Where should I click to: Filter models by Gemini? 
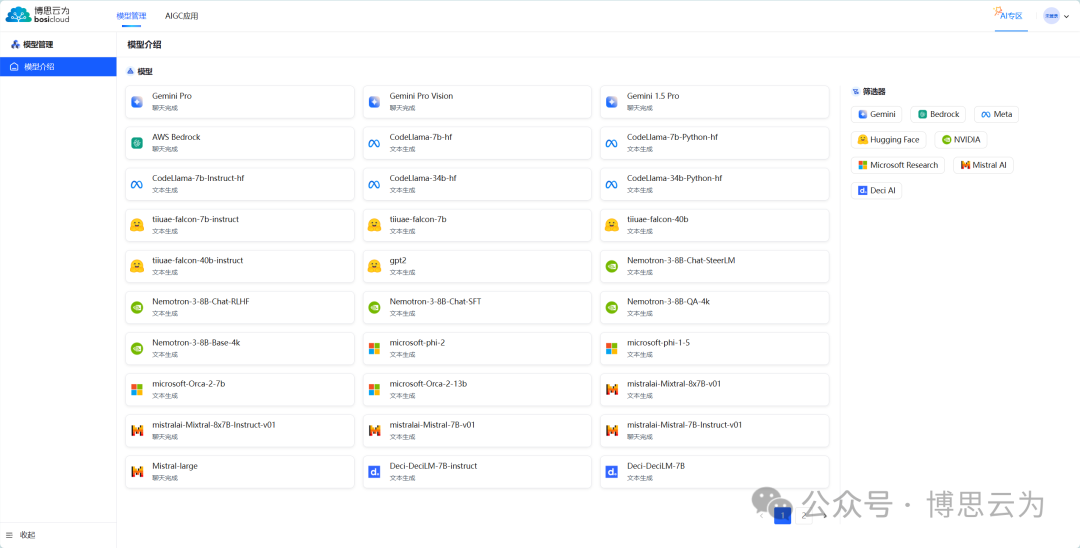tap(877, 114)
